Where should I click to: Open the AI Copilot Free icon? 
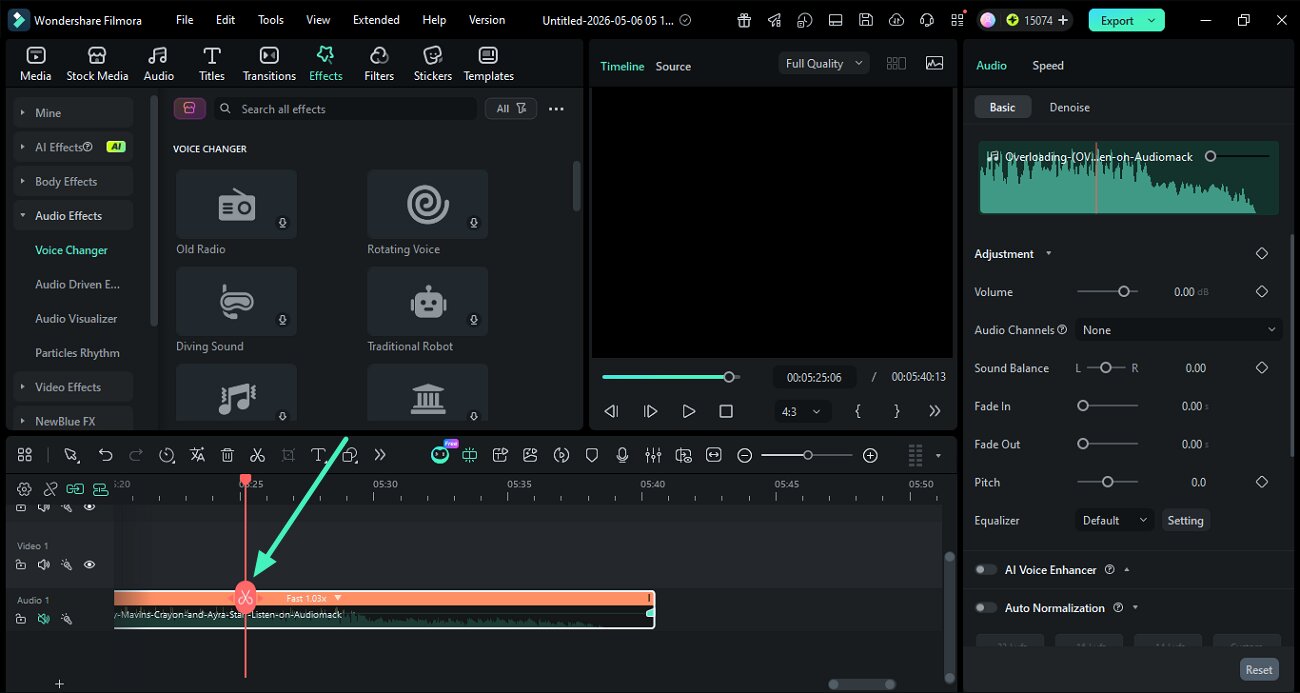pos(441,454)
